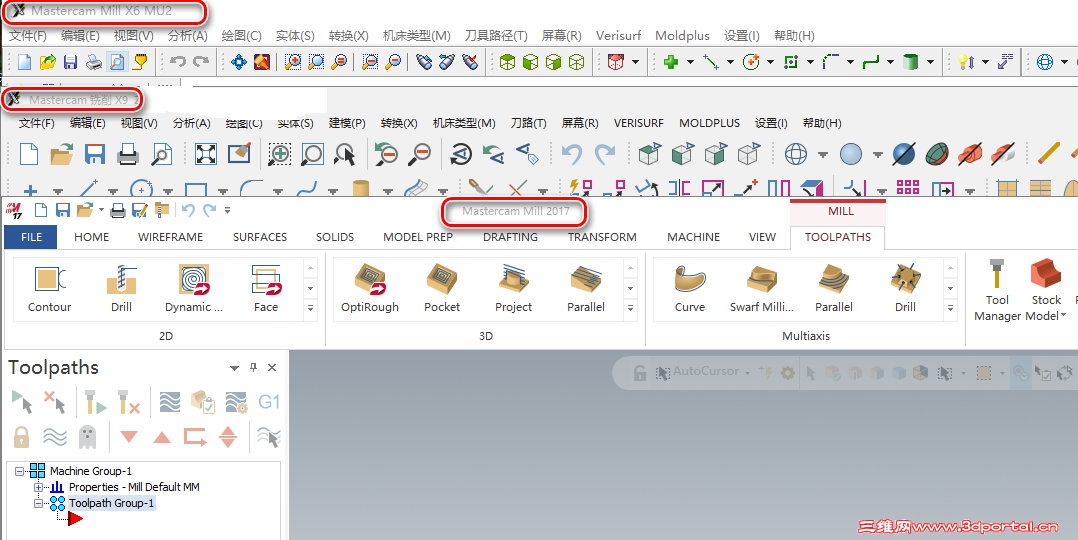Open the VIEW ribbon tab
This screenshot has height=540, width=1078.
point(762,237)
